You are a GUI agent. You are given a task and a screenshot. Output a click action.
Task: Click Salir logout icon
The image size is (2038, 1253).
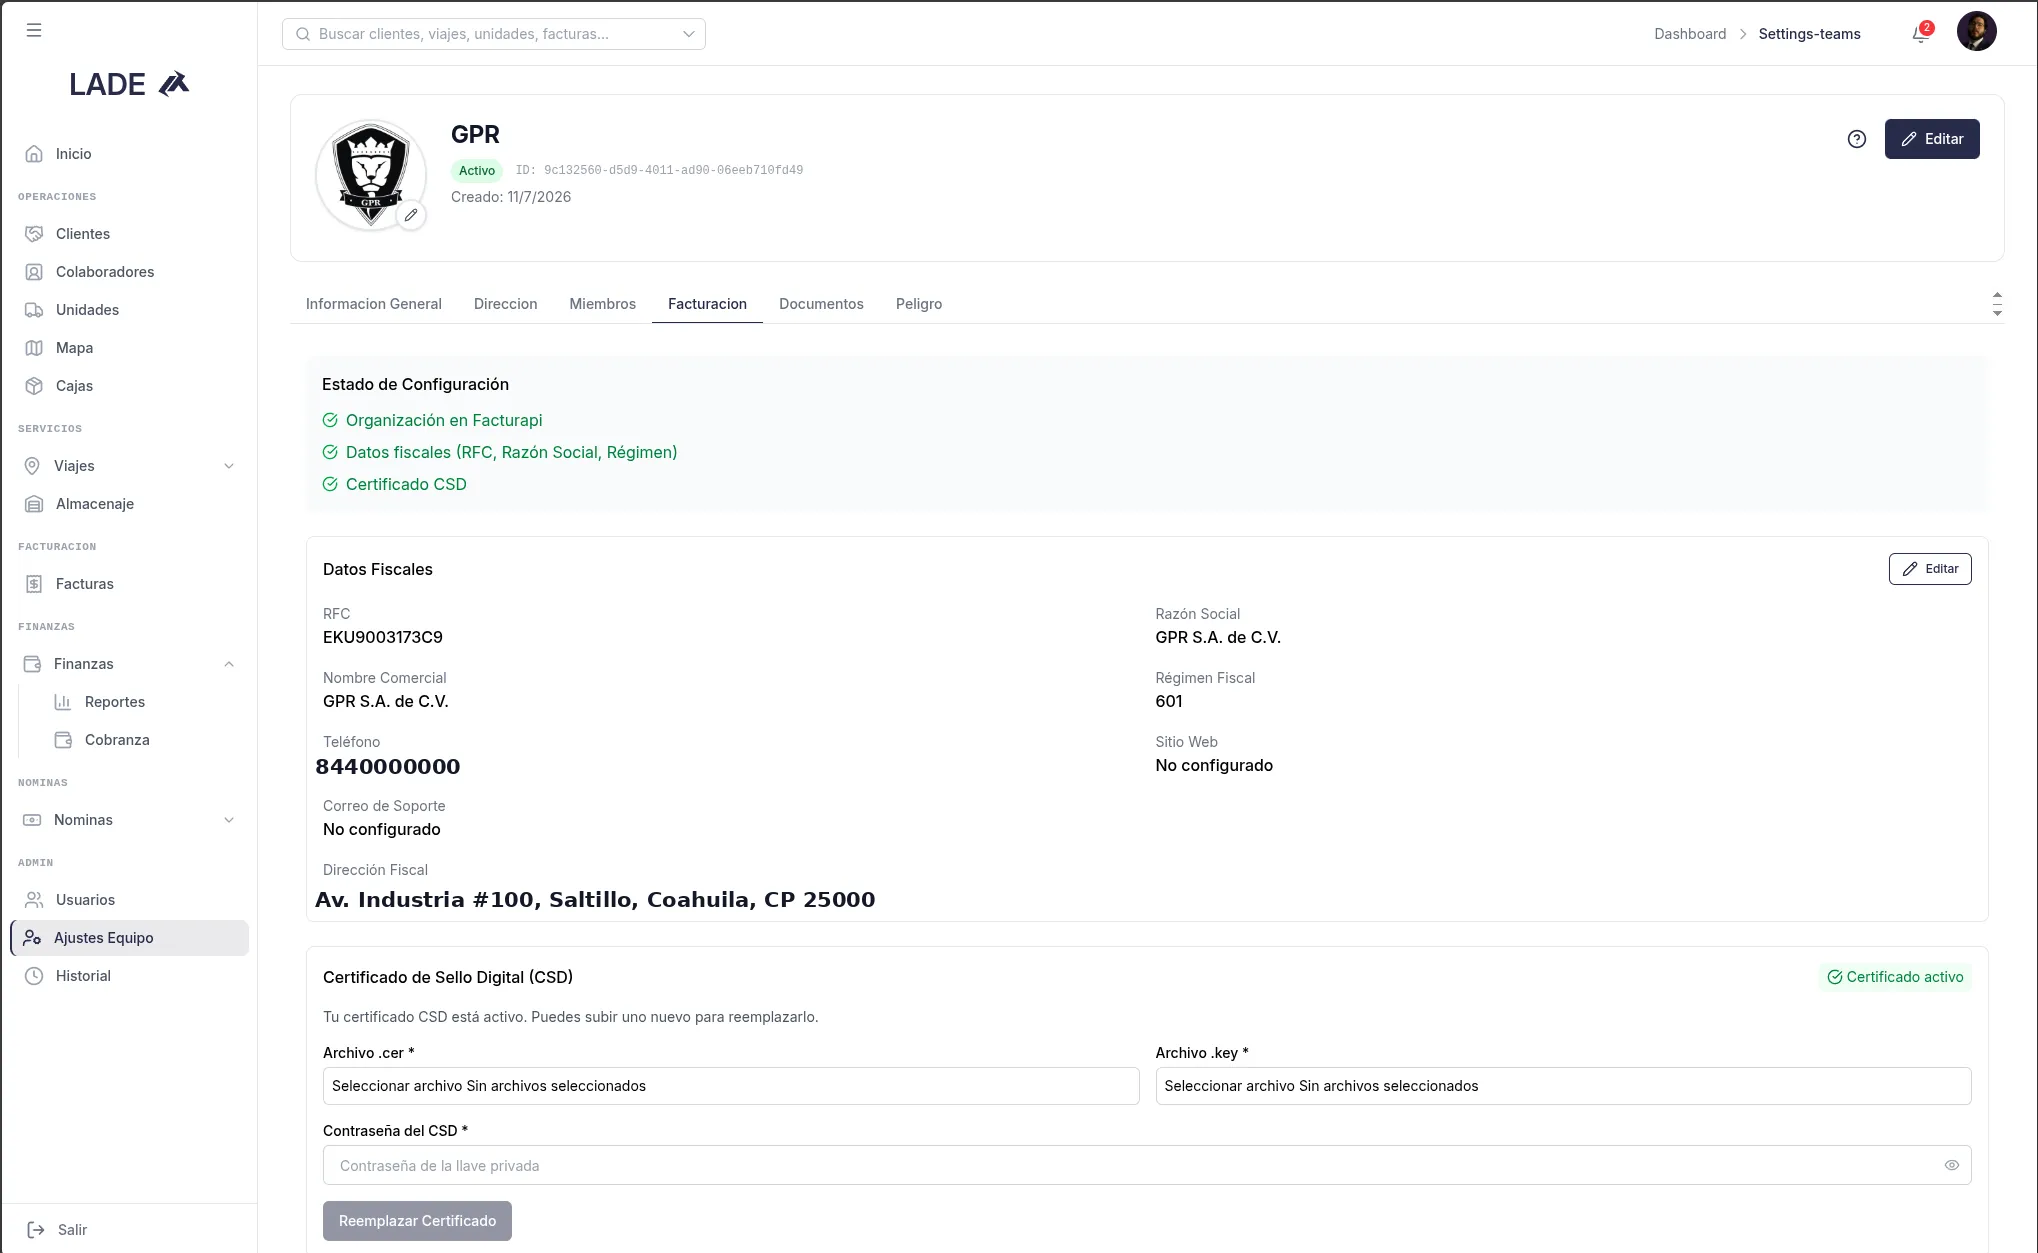[36, 1230]
